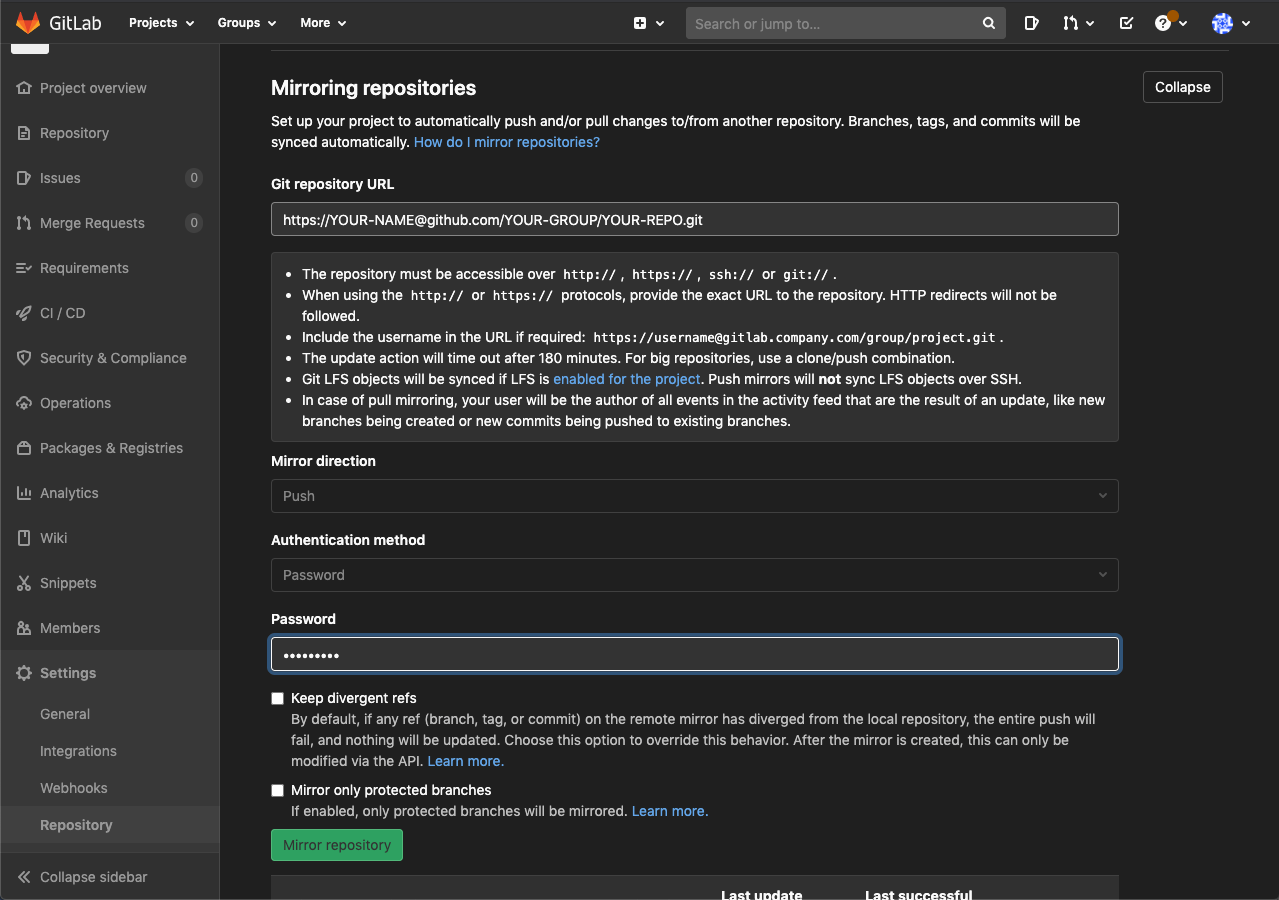Open the Webhooks settings item
Viewport: 1279px width, 900px height.
74,788
